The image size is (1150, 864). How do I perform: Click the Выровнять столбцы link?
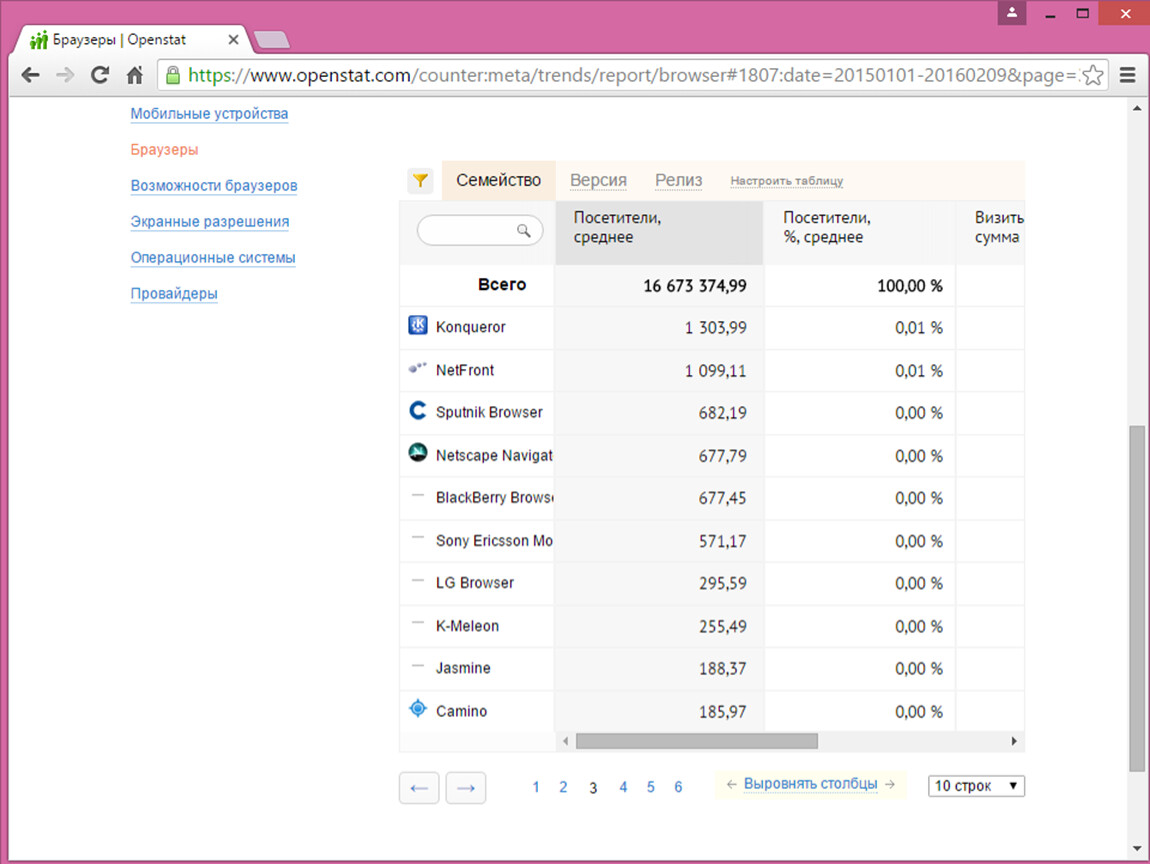[810, 784]
